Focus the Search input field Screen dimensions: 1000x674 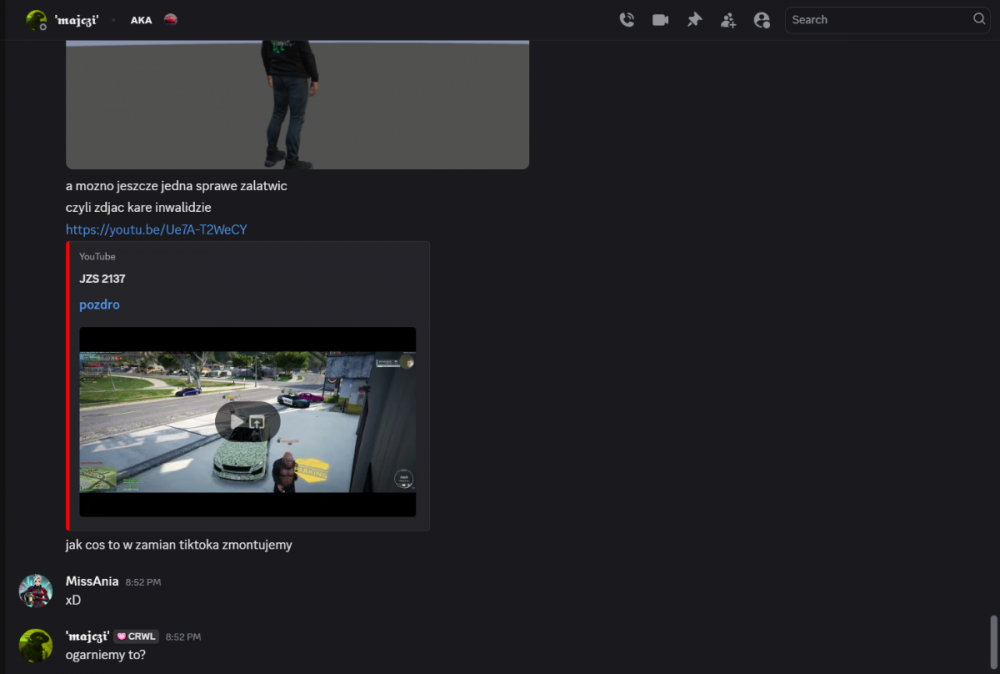pyautogui.click(x=887, y=20)
